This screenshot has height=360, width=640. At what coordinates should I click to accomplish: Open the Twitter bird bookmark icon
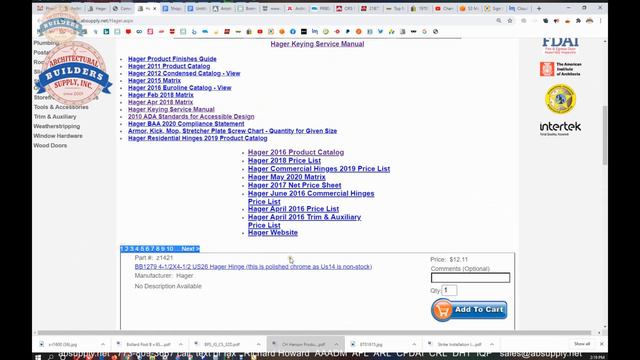click(x=380, y=31)
